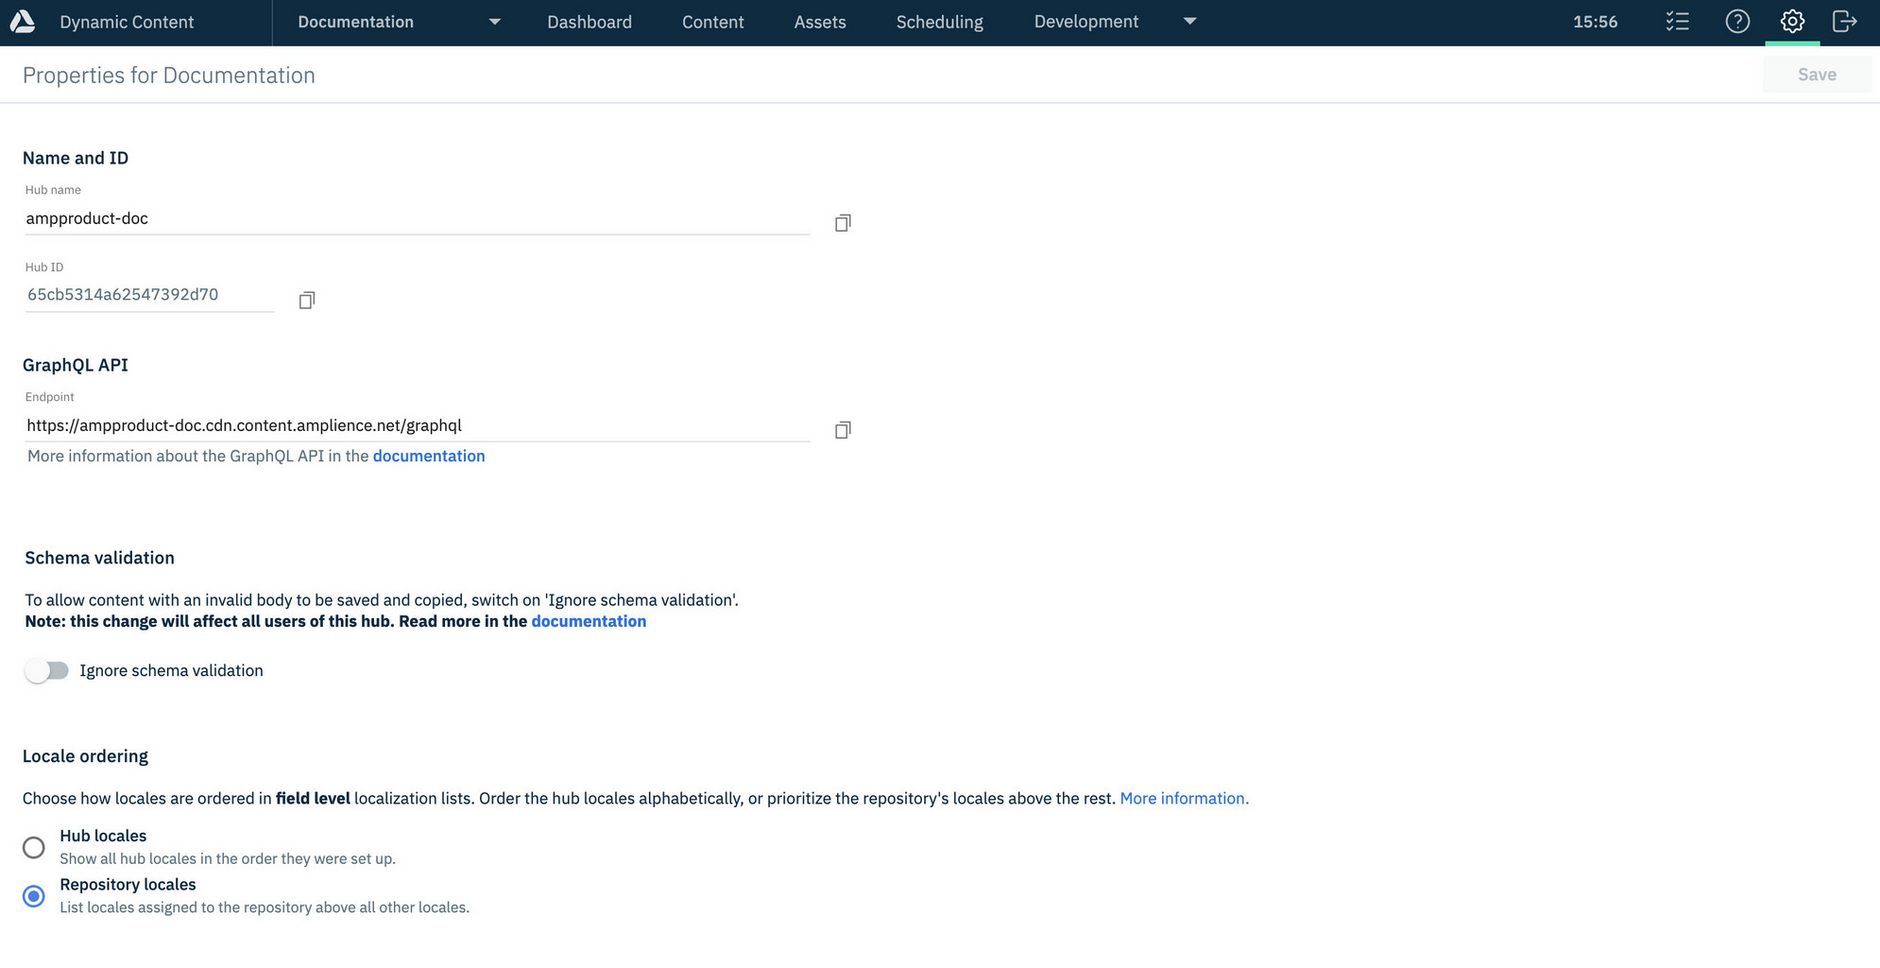The width and height of the screenshot is (1880, 968).
Task: Open the Development menu
Action: [x=1086, y=22]
